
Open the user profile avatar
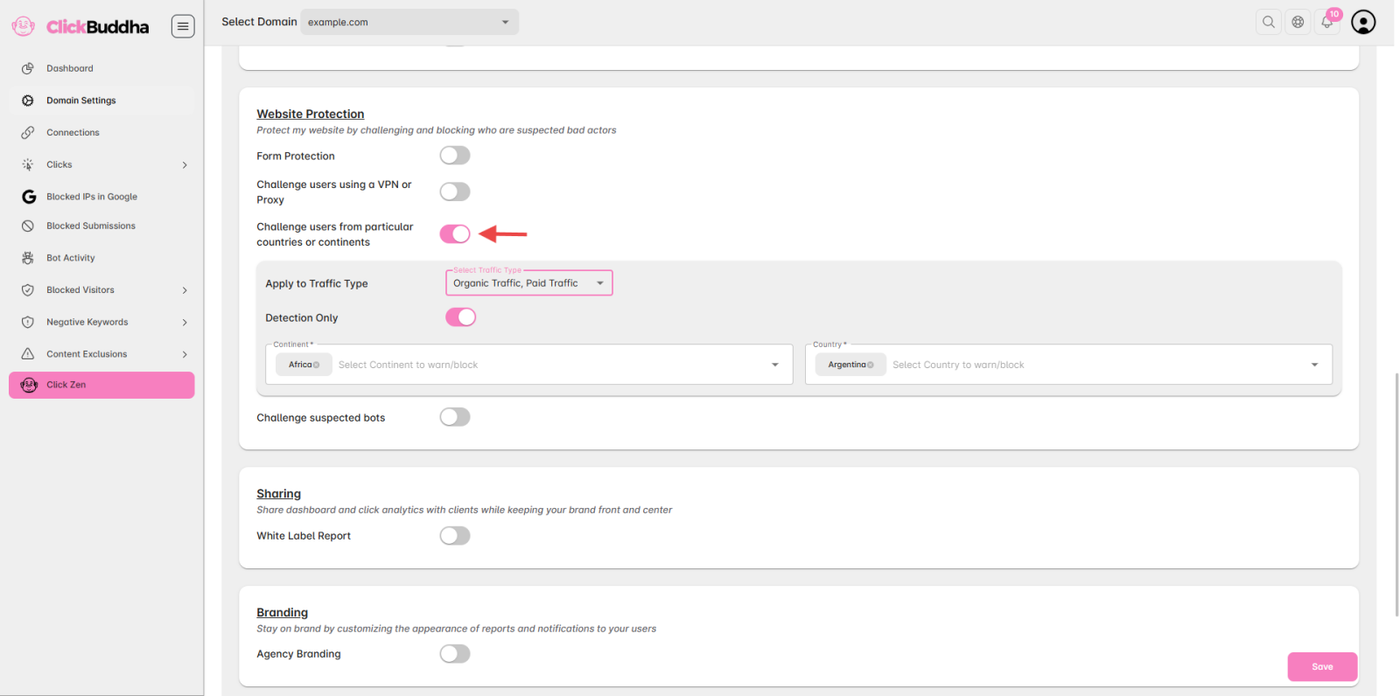tap(1363, 22)
